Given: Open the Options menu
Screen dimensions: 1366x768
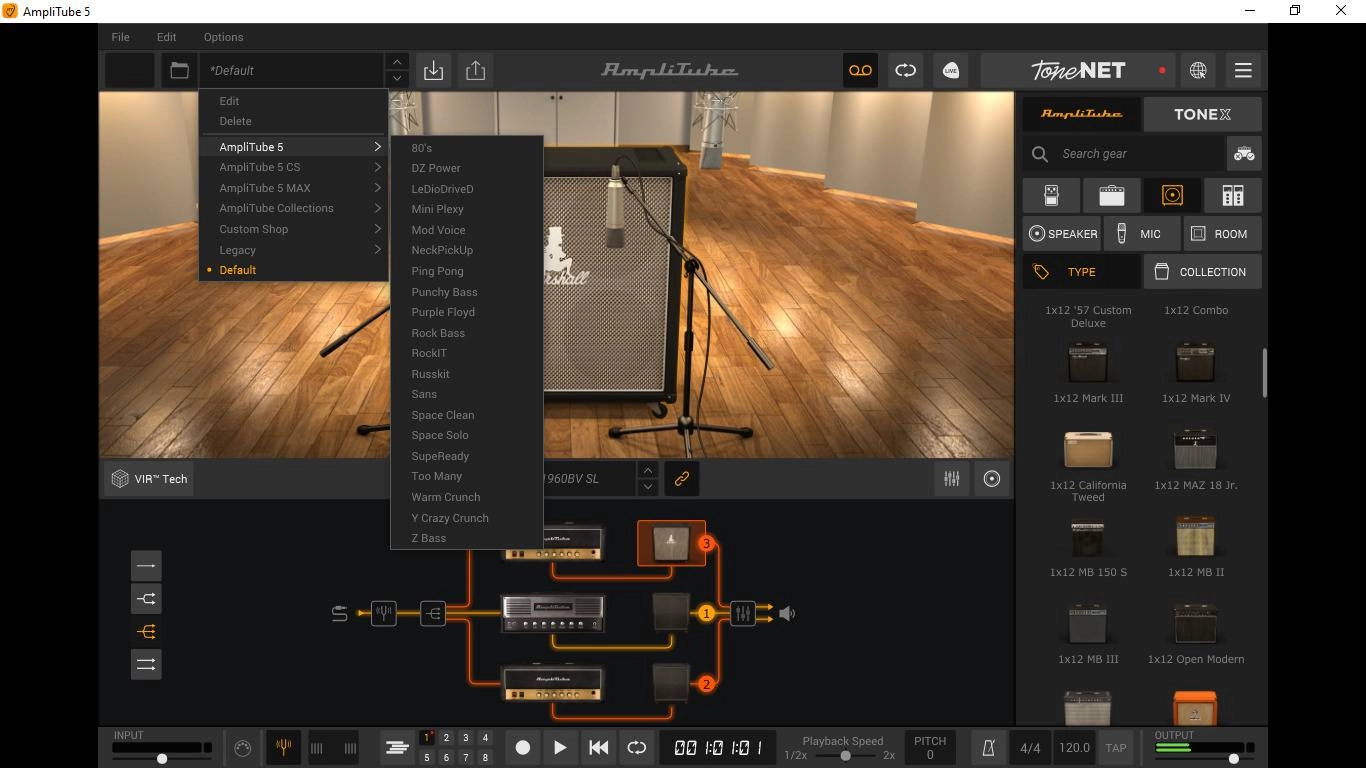Looking at the screenshot, I should click(223, 37).
